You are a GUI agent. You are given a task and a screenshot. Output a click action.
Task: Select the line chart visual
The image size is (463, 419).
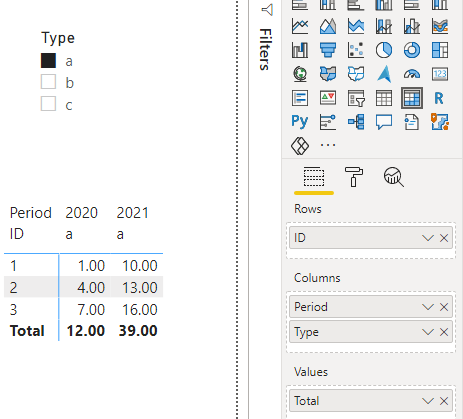[x=300, y=26]
